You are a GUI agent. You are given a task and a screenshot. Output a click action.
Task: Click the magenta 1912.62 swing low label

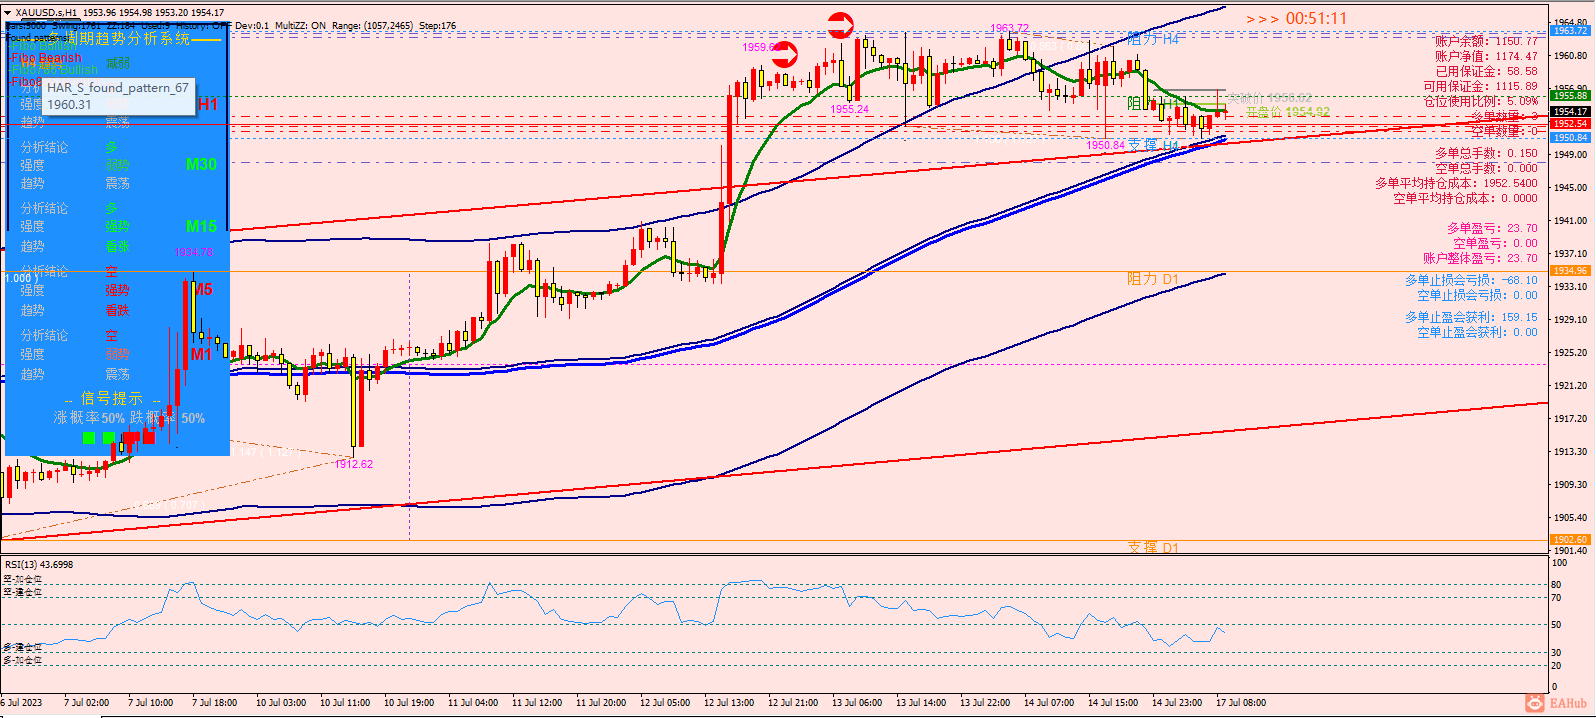tap(354, 464)
